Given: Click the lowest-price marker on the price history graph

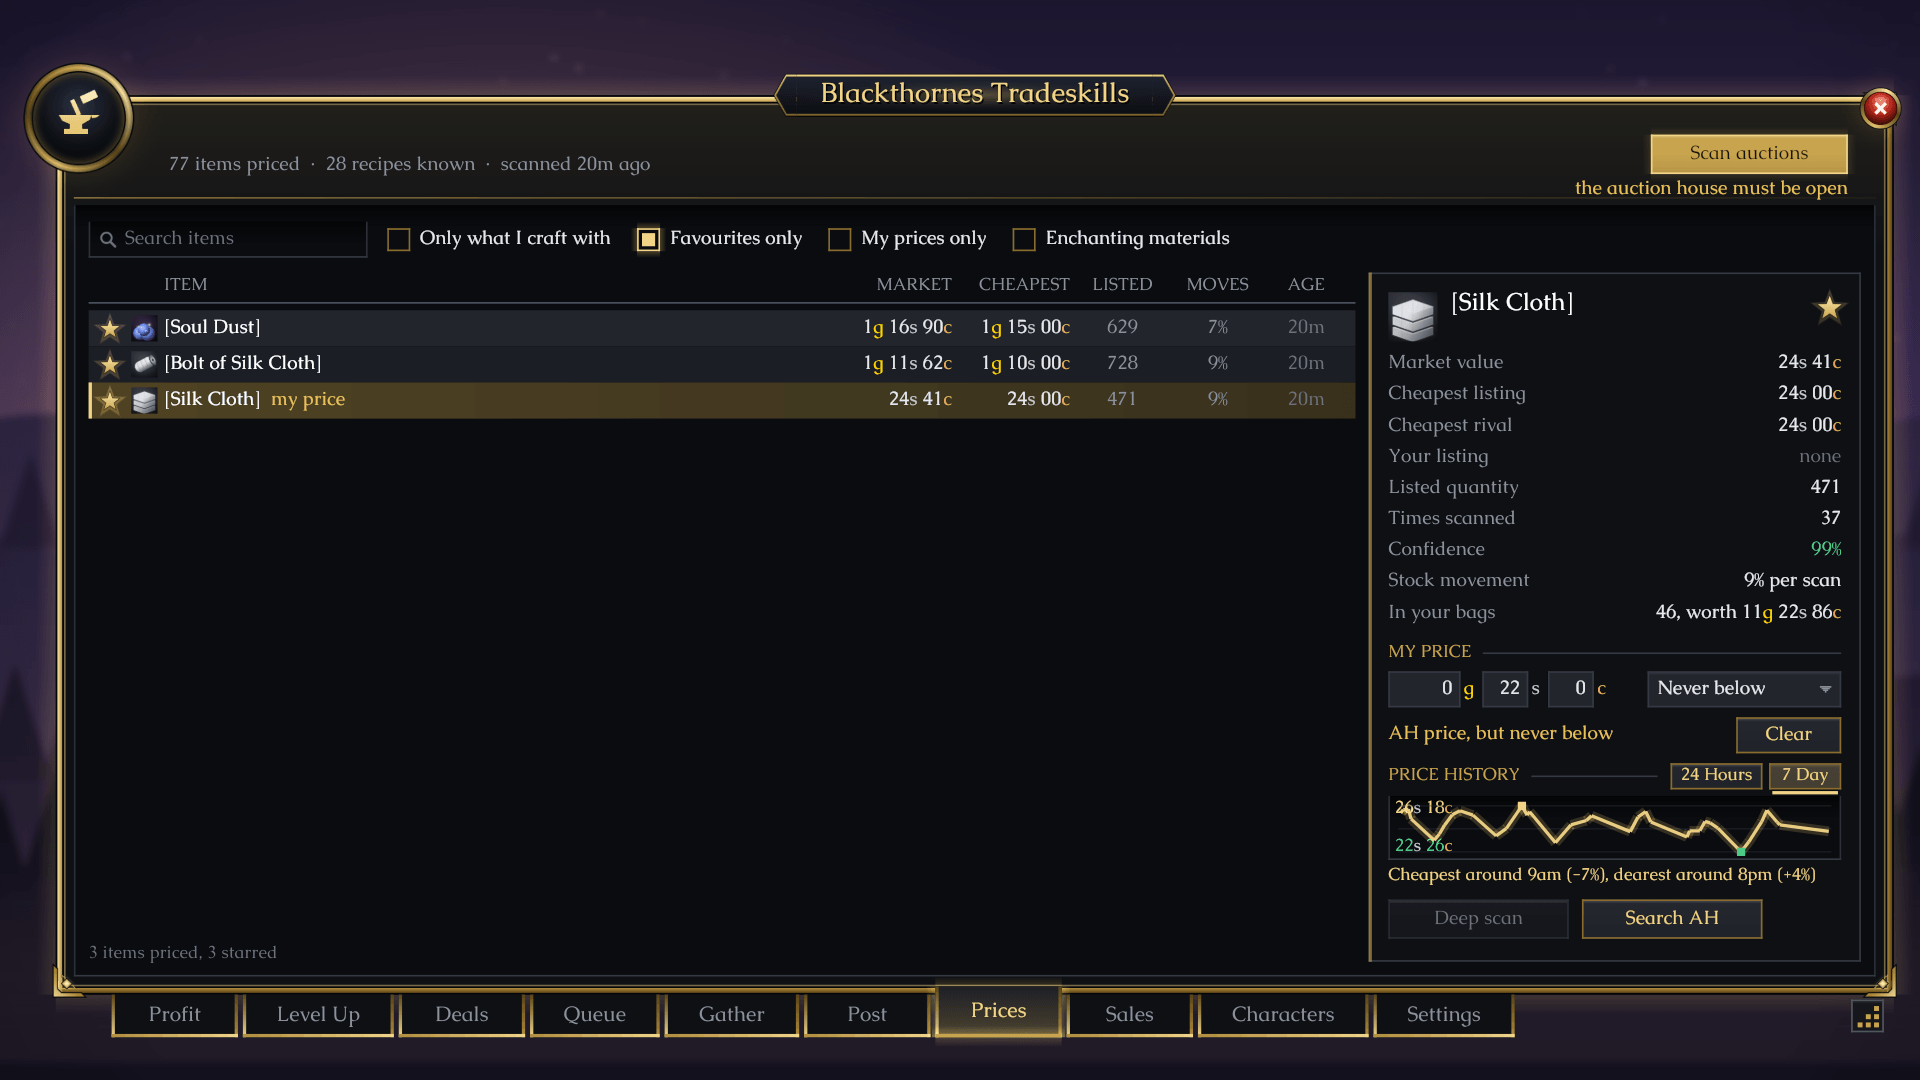Looking at the screenshot, I should pyautogui.click(x=1741, y=851).
